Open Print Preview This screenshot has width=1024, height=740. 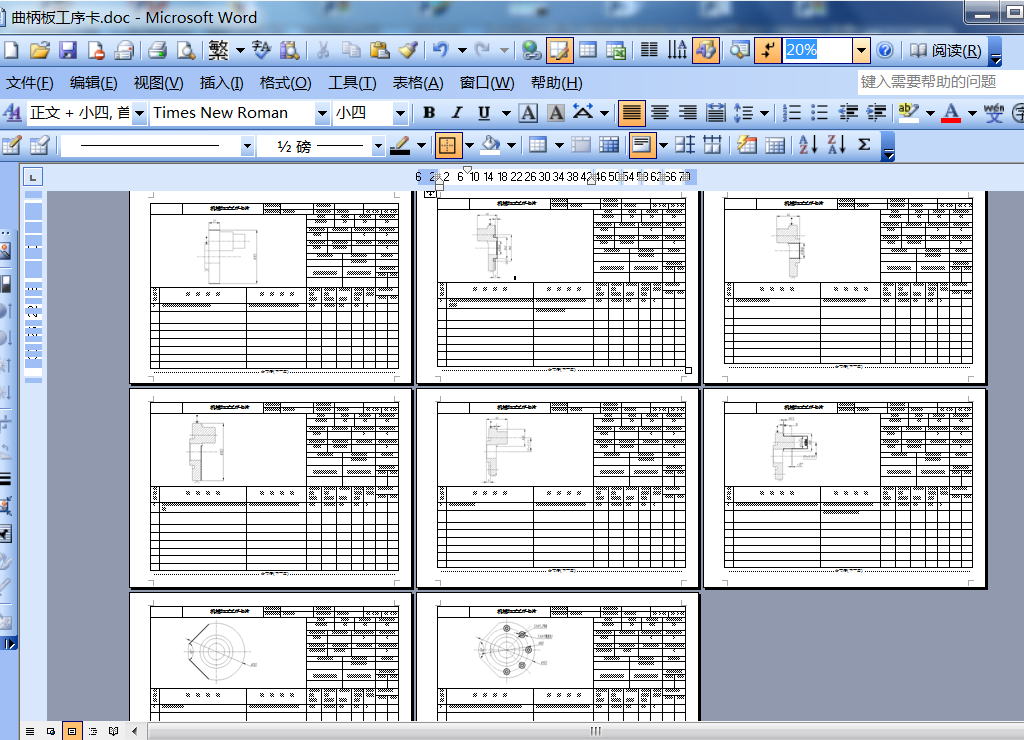pos(186,50)
